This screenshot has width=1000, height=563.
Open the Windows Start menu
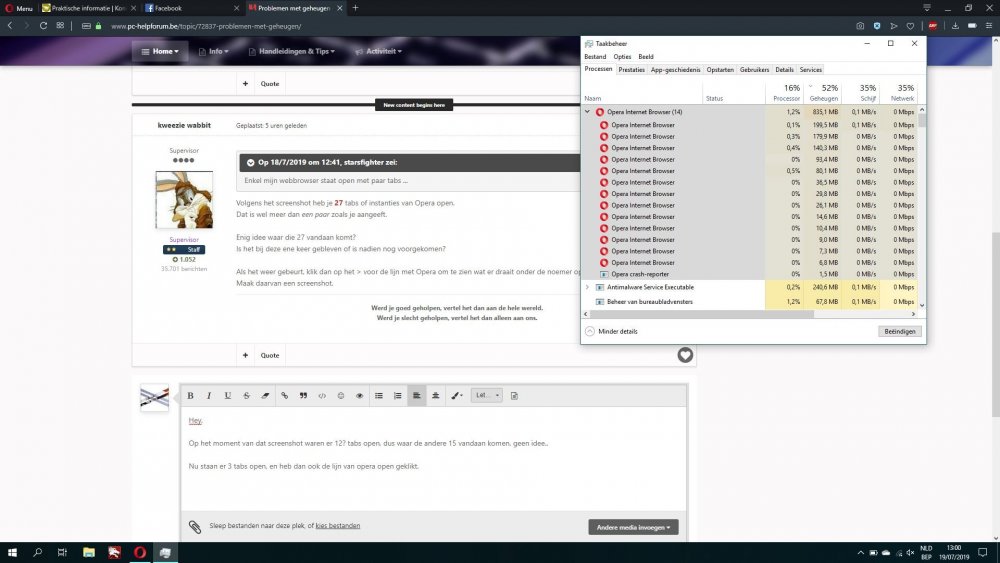[x=12, y=552]
